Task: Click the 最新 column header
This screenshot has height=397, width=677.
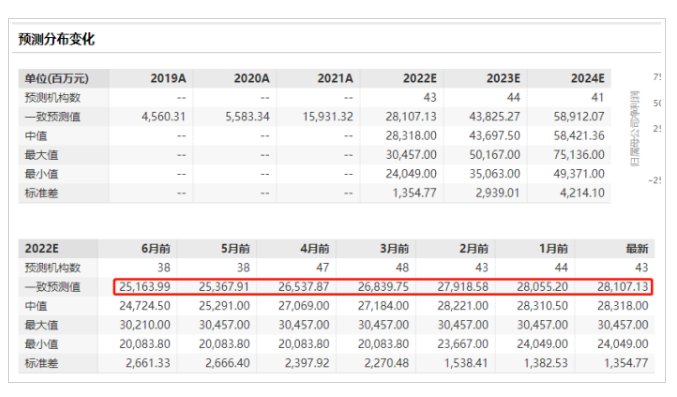Action: tap(637, 249)
